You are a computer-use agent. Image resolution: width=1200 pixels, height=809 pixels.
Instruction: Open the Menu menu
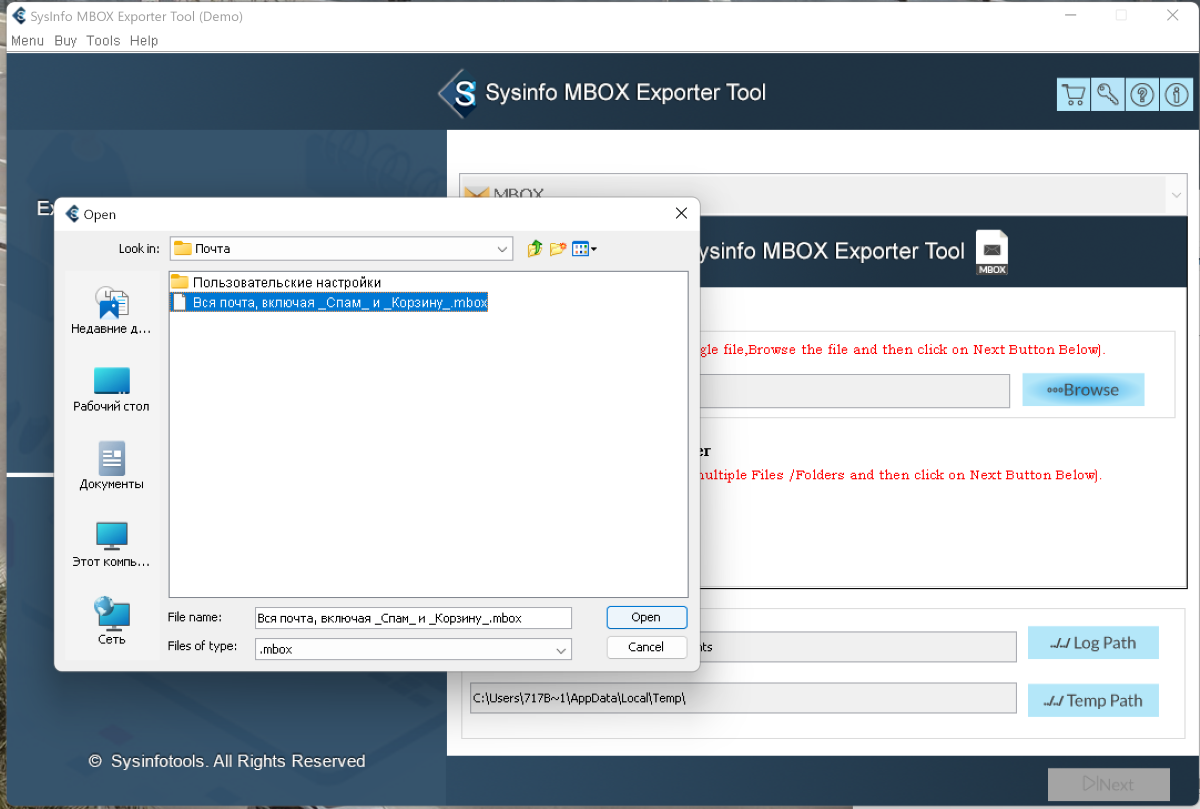[27, 41]
